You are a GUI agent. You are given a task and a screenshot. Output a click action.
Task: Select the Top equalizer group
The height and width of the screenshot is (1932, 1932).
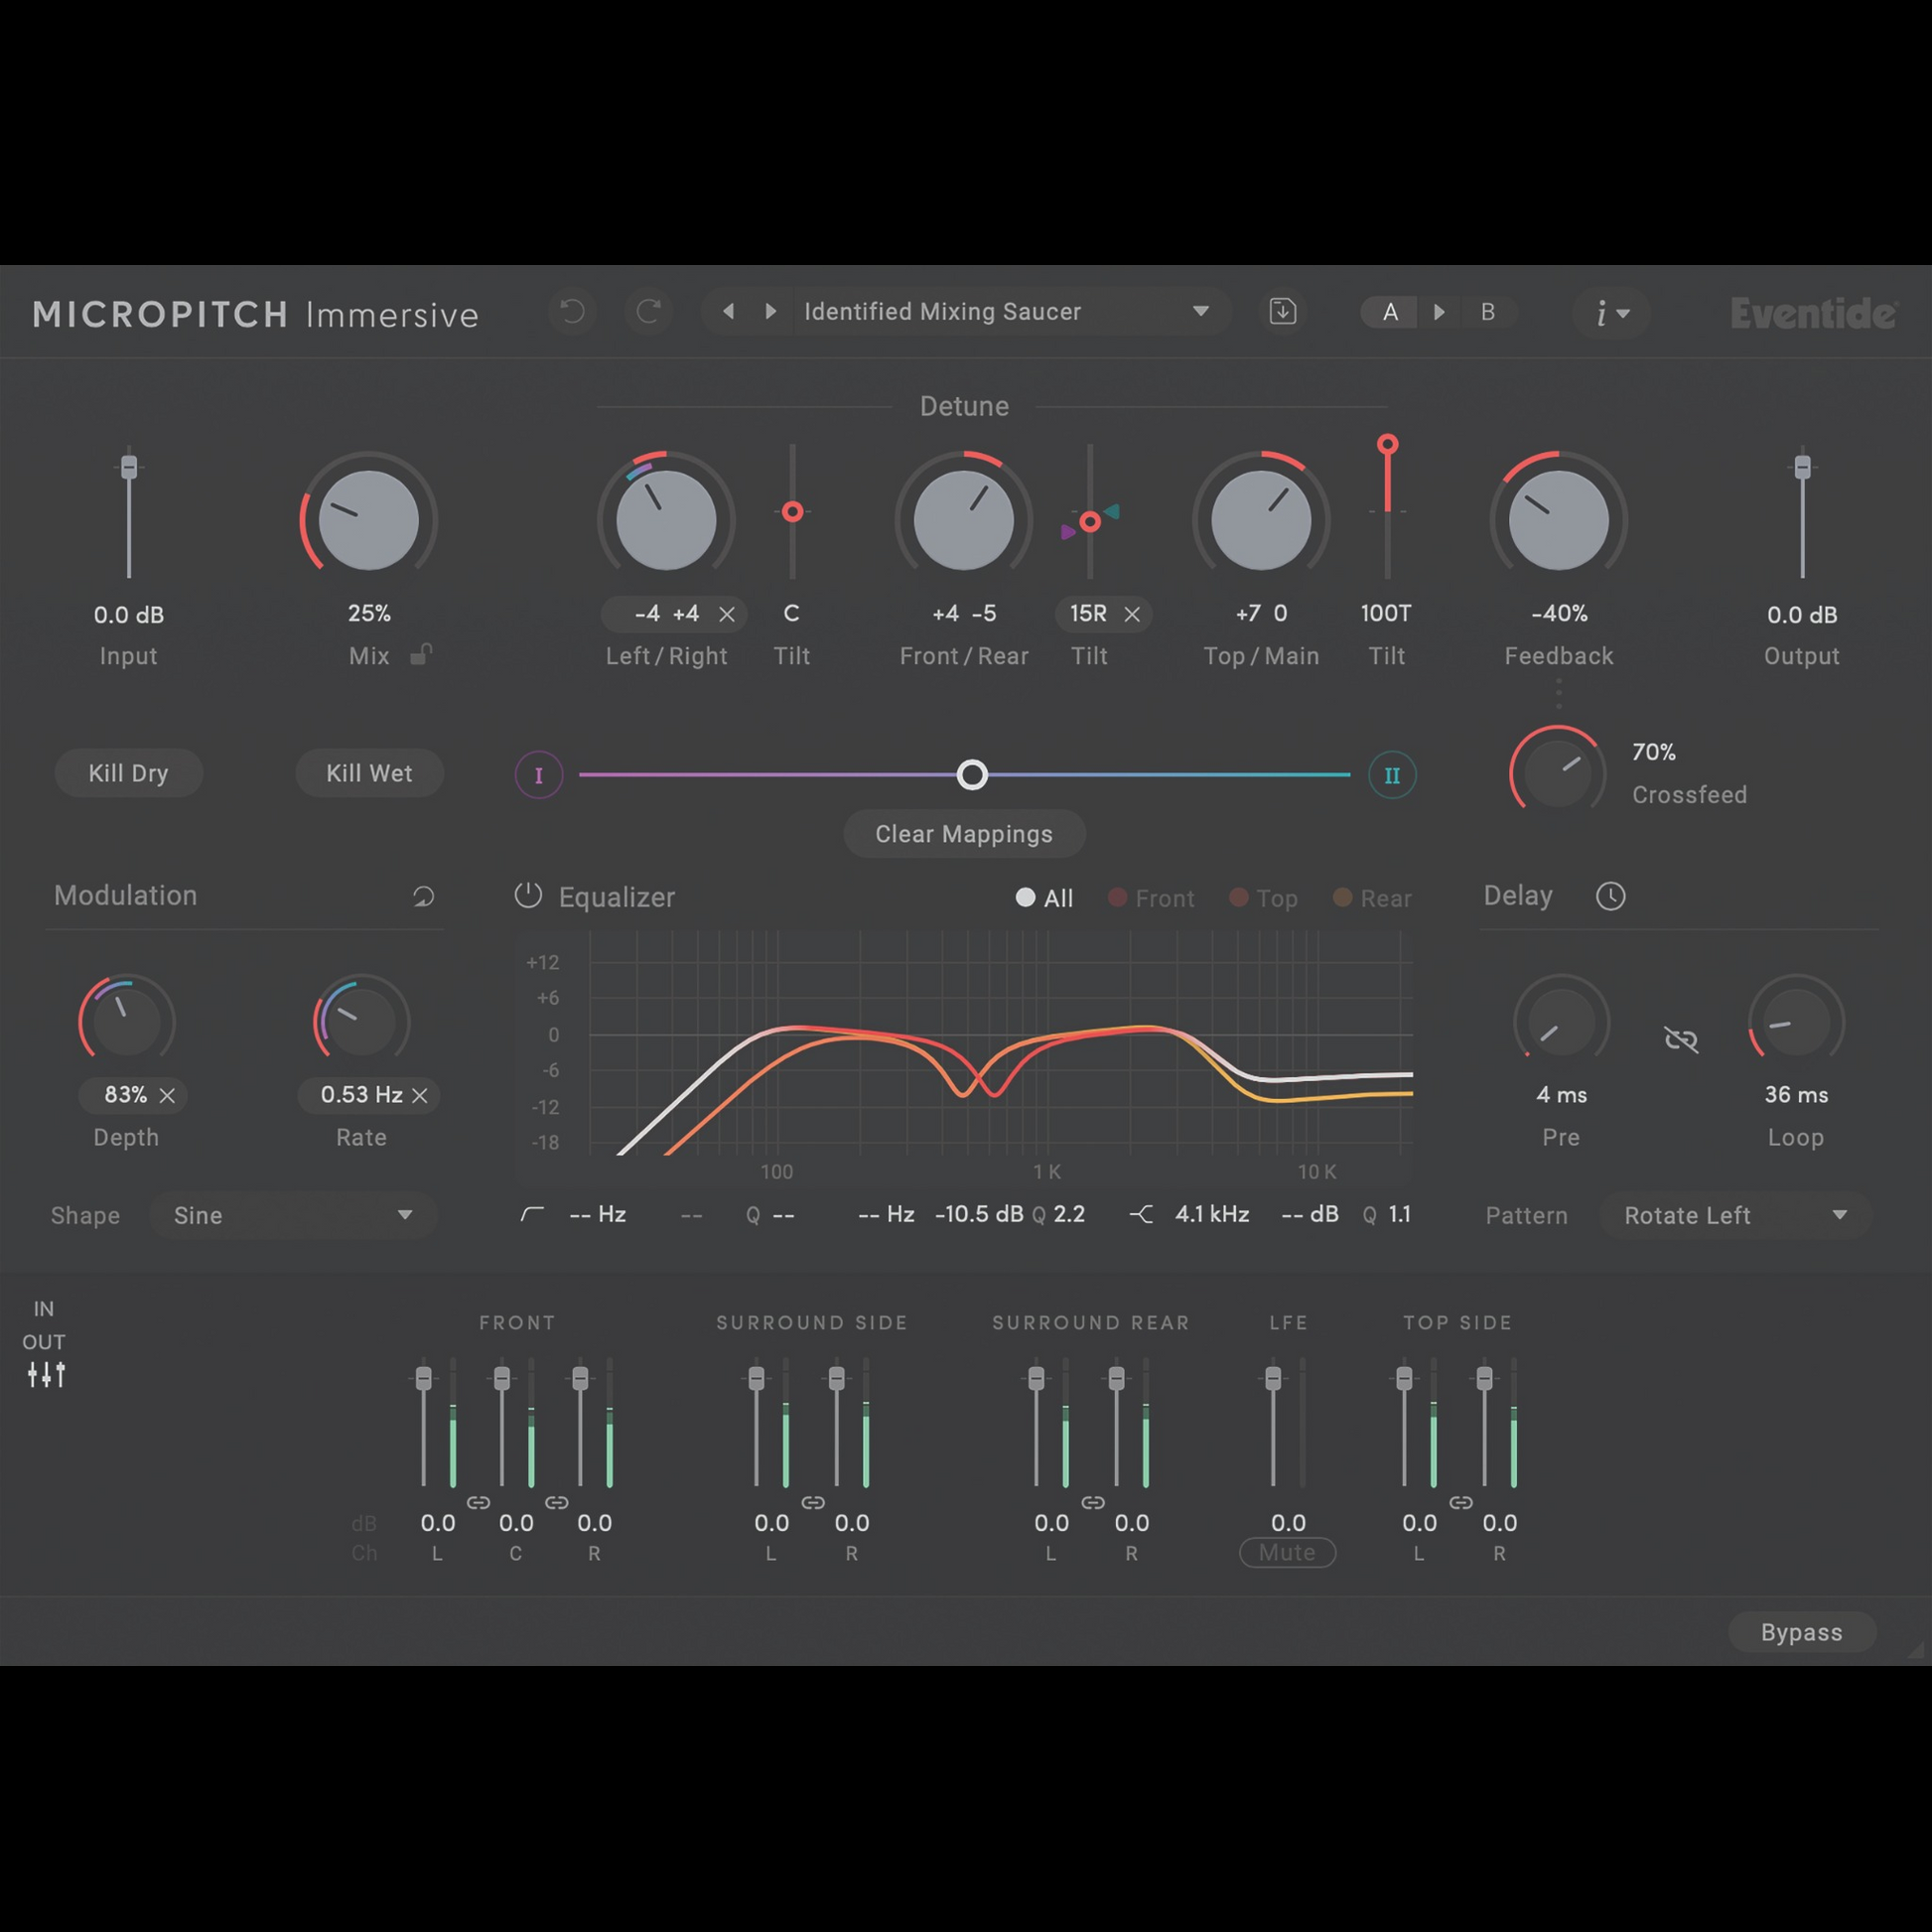pos(1263,898)
